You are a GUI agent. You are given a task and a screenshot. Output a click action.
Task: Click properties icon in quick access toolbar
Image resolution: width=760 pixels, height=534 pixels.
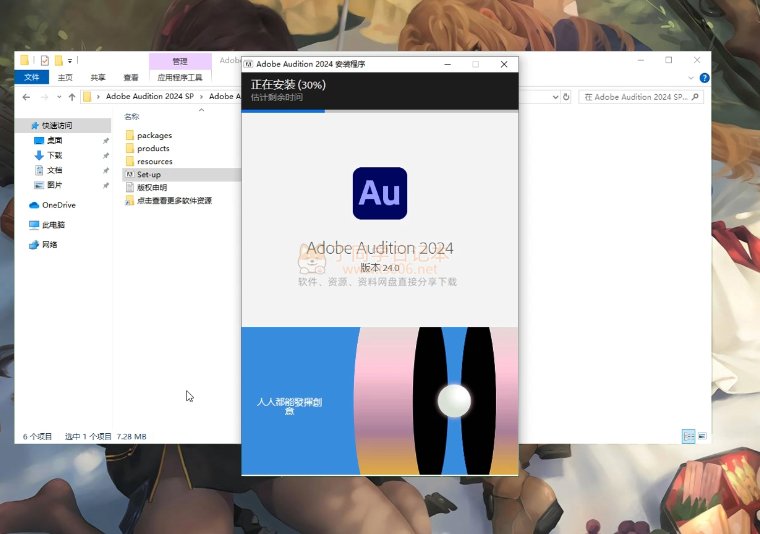45,61
